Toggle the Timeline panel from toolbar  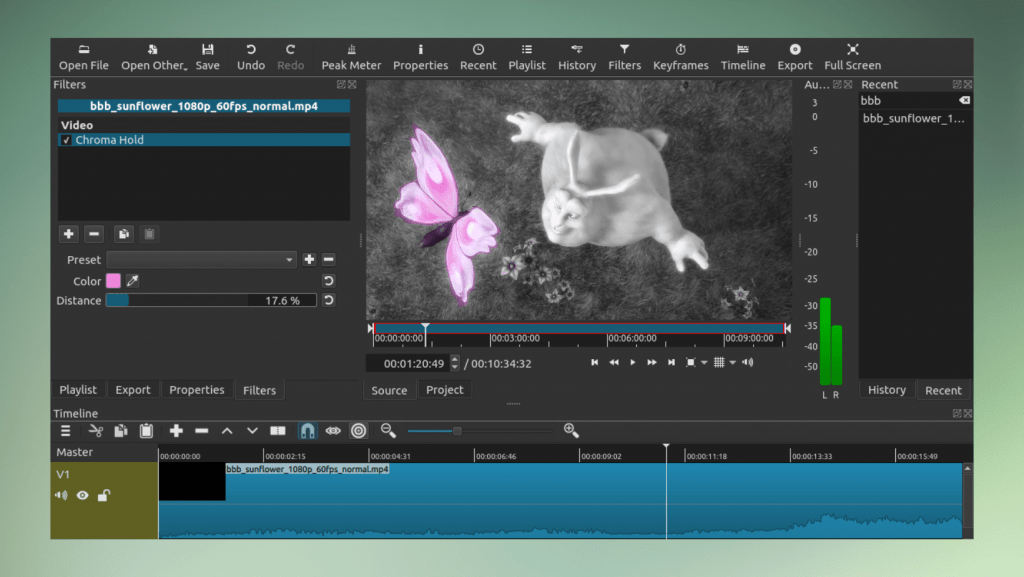click(x=743, y=57)
